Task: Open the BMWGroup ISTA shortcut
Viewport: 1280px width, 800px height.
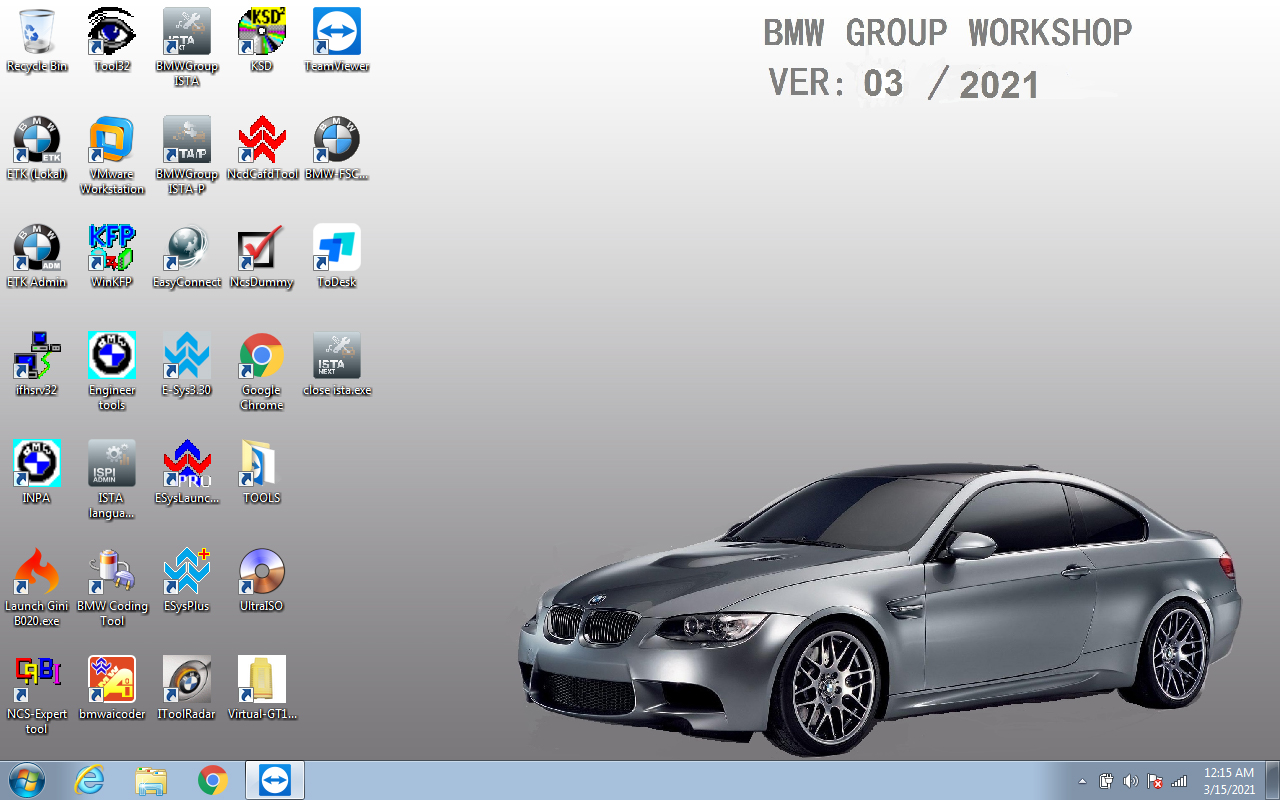Action: point(187,47)
